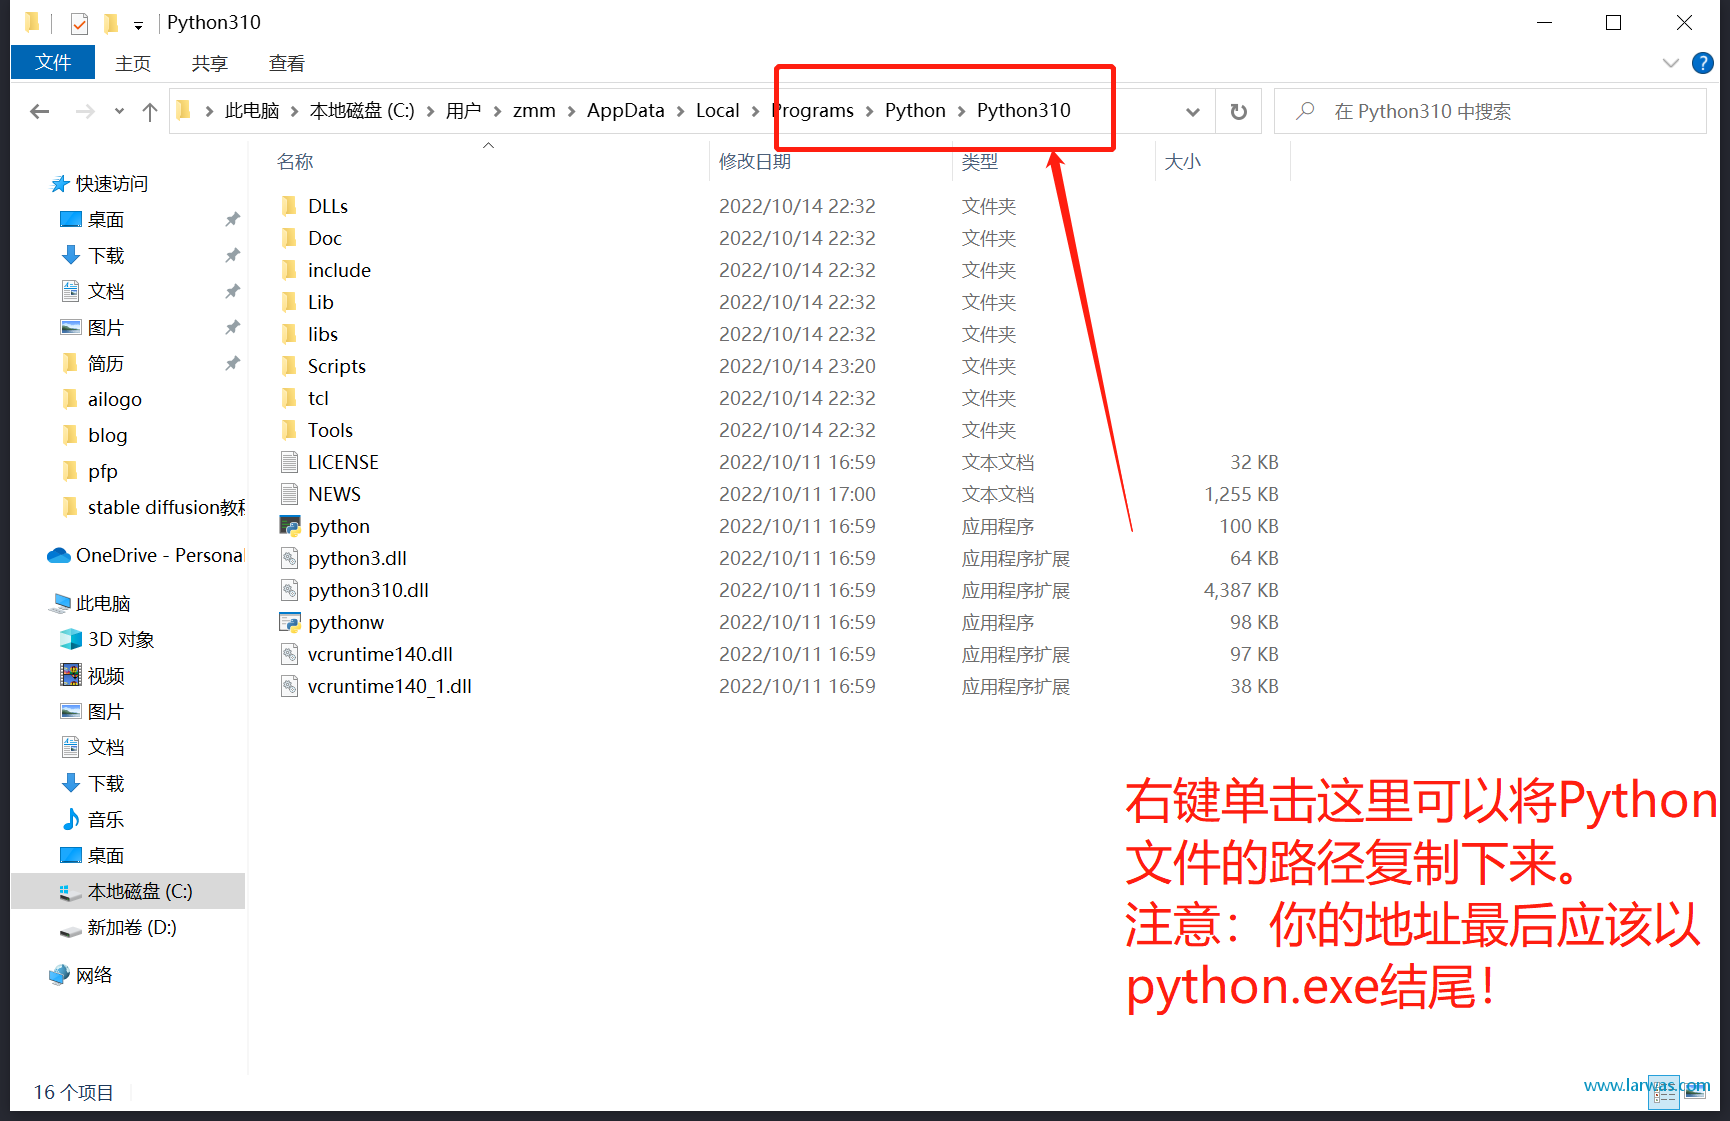Select the python application file
Image resolution: width=1730 pixels, height=1121 pixels.
[338, 526]
